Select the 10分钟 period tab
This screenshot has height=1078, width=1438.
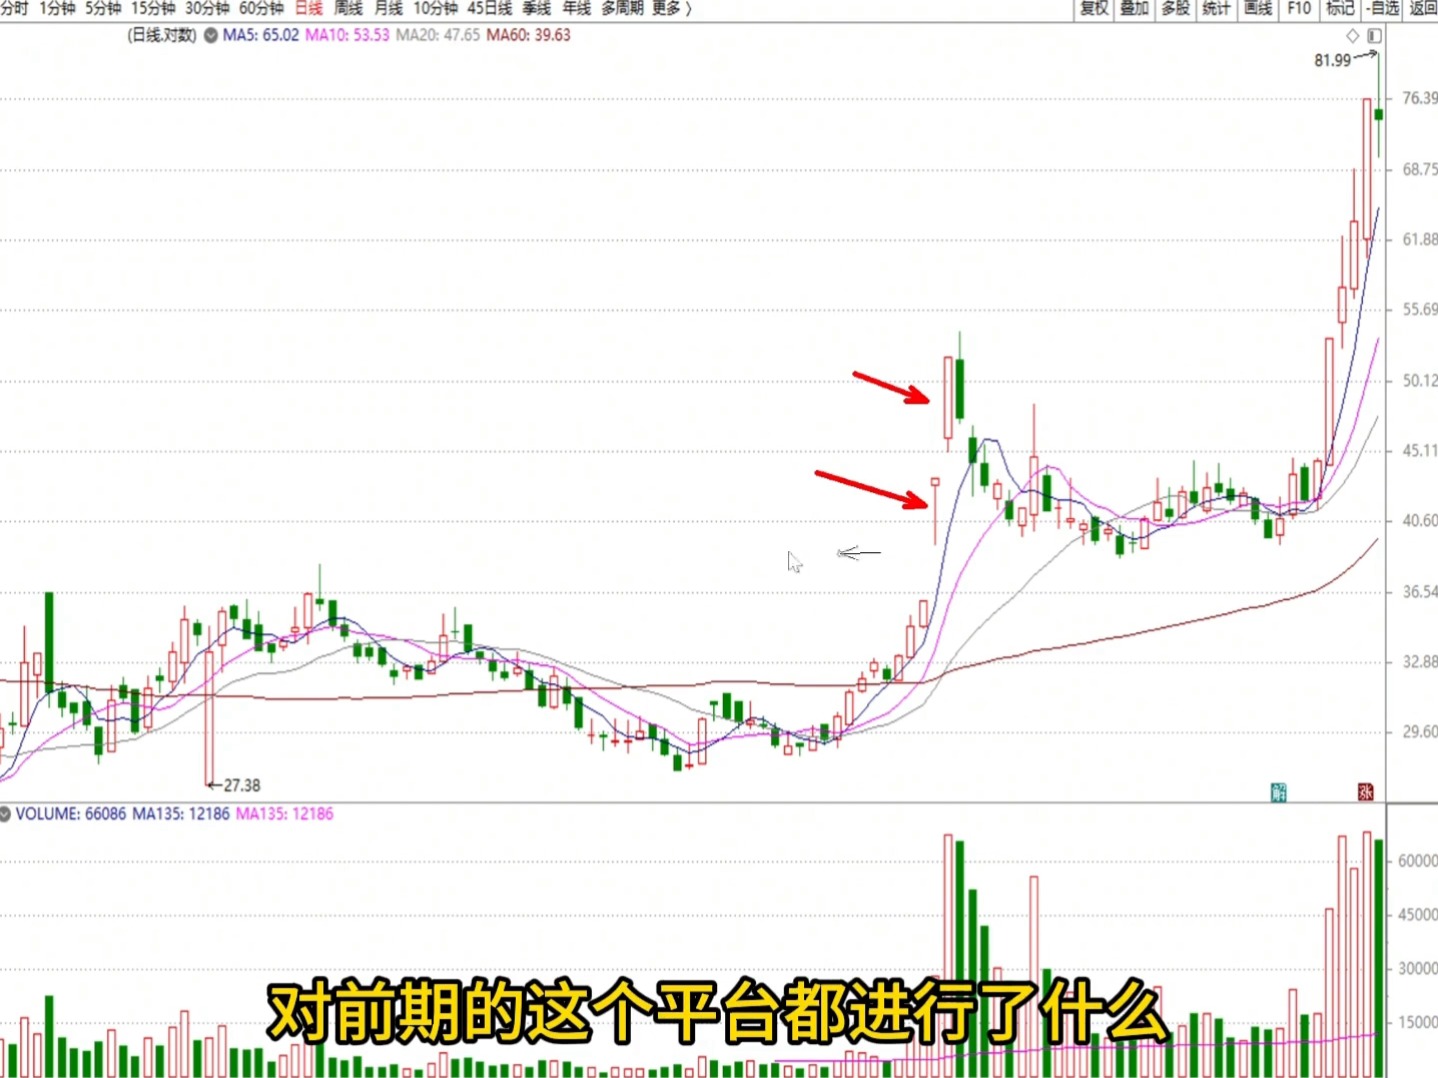click(x=436, y=8)
